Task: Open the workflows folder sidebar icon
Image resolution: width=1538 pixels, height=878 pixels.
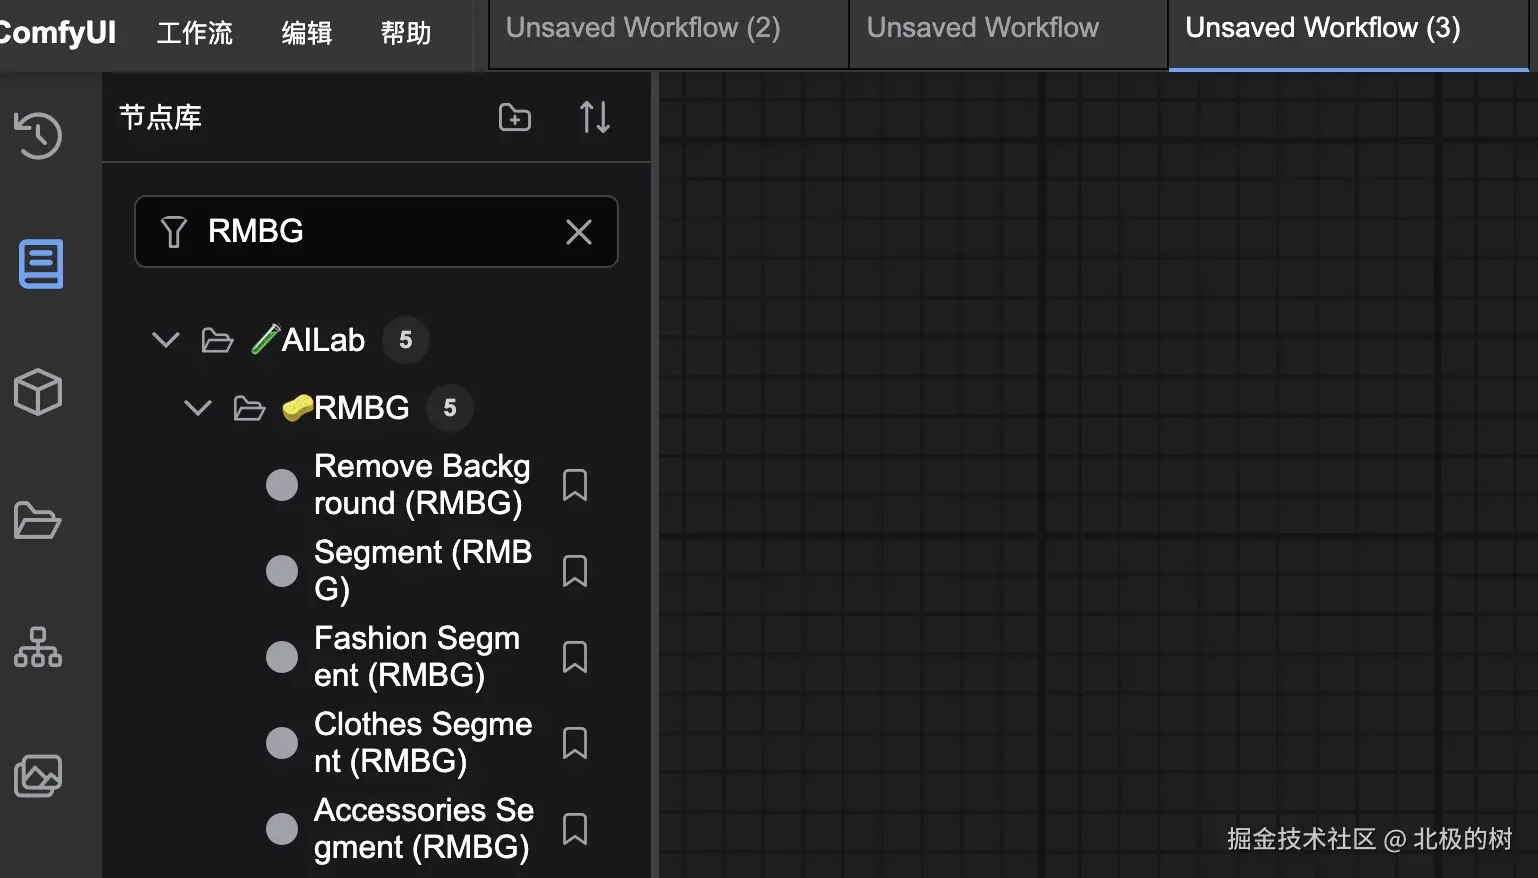Action: [x=38, y=520]
